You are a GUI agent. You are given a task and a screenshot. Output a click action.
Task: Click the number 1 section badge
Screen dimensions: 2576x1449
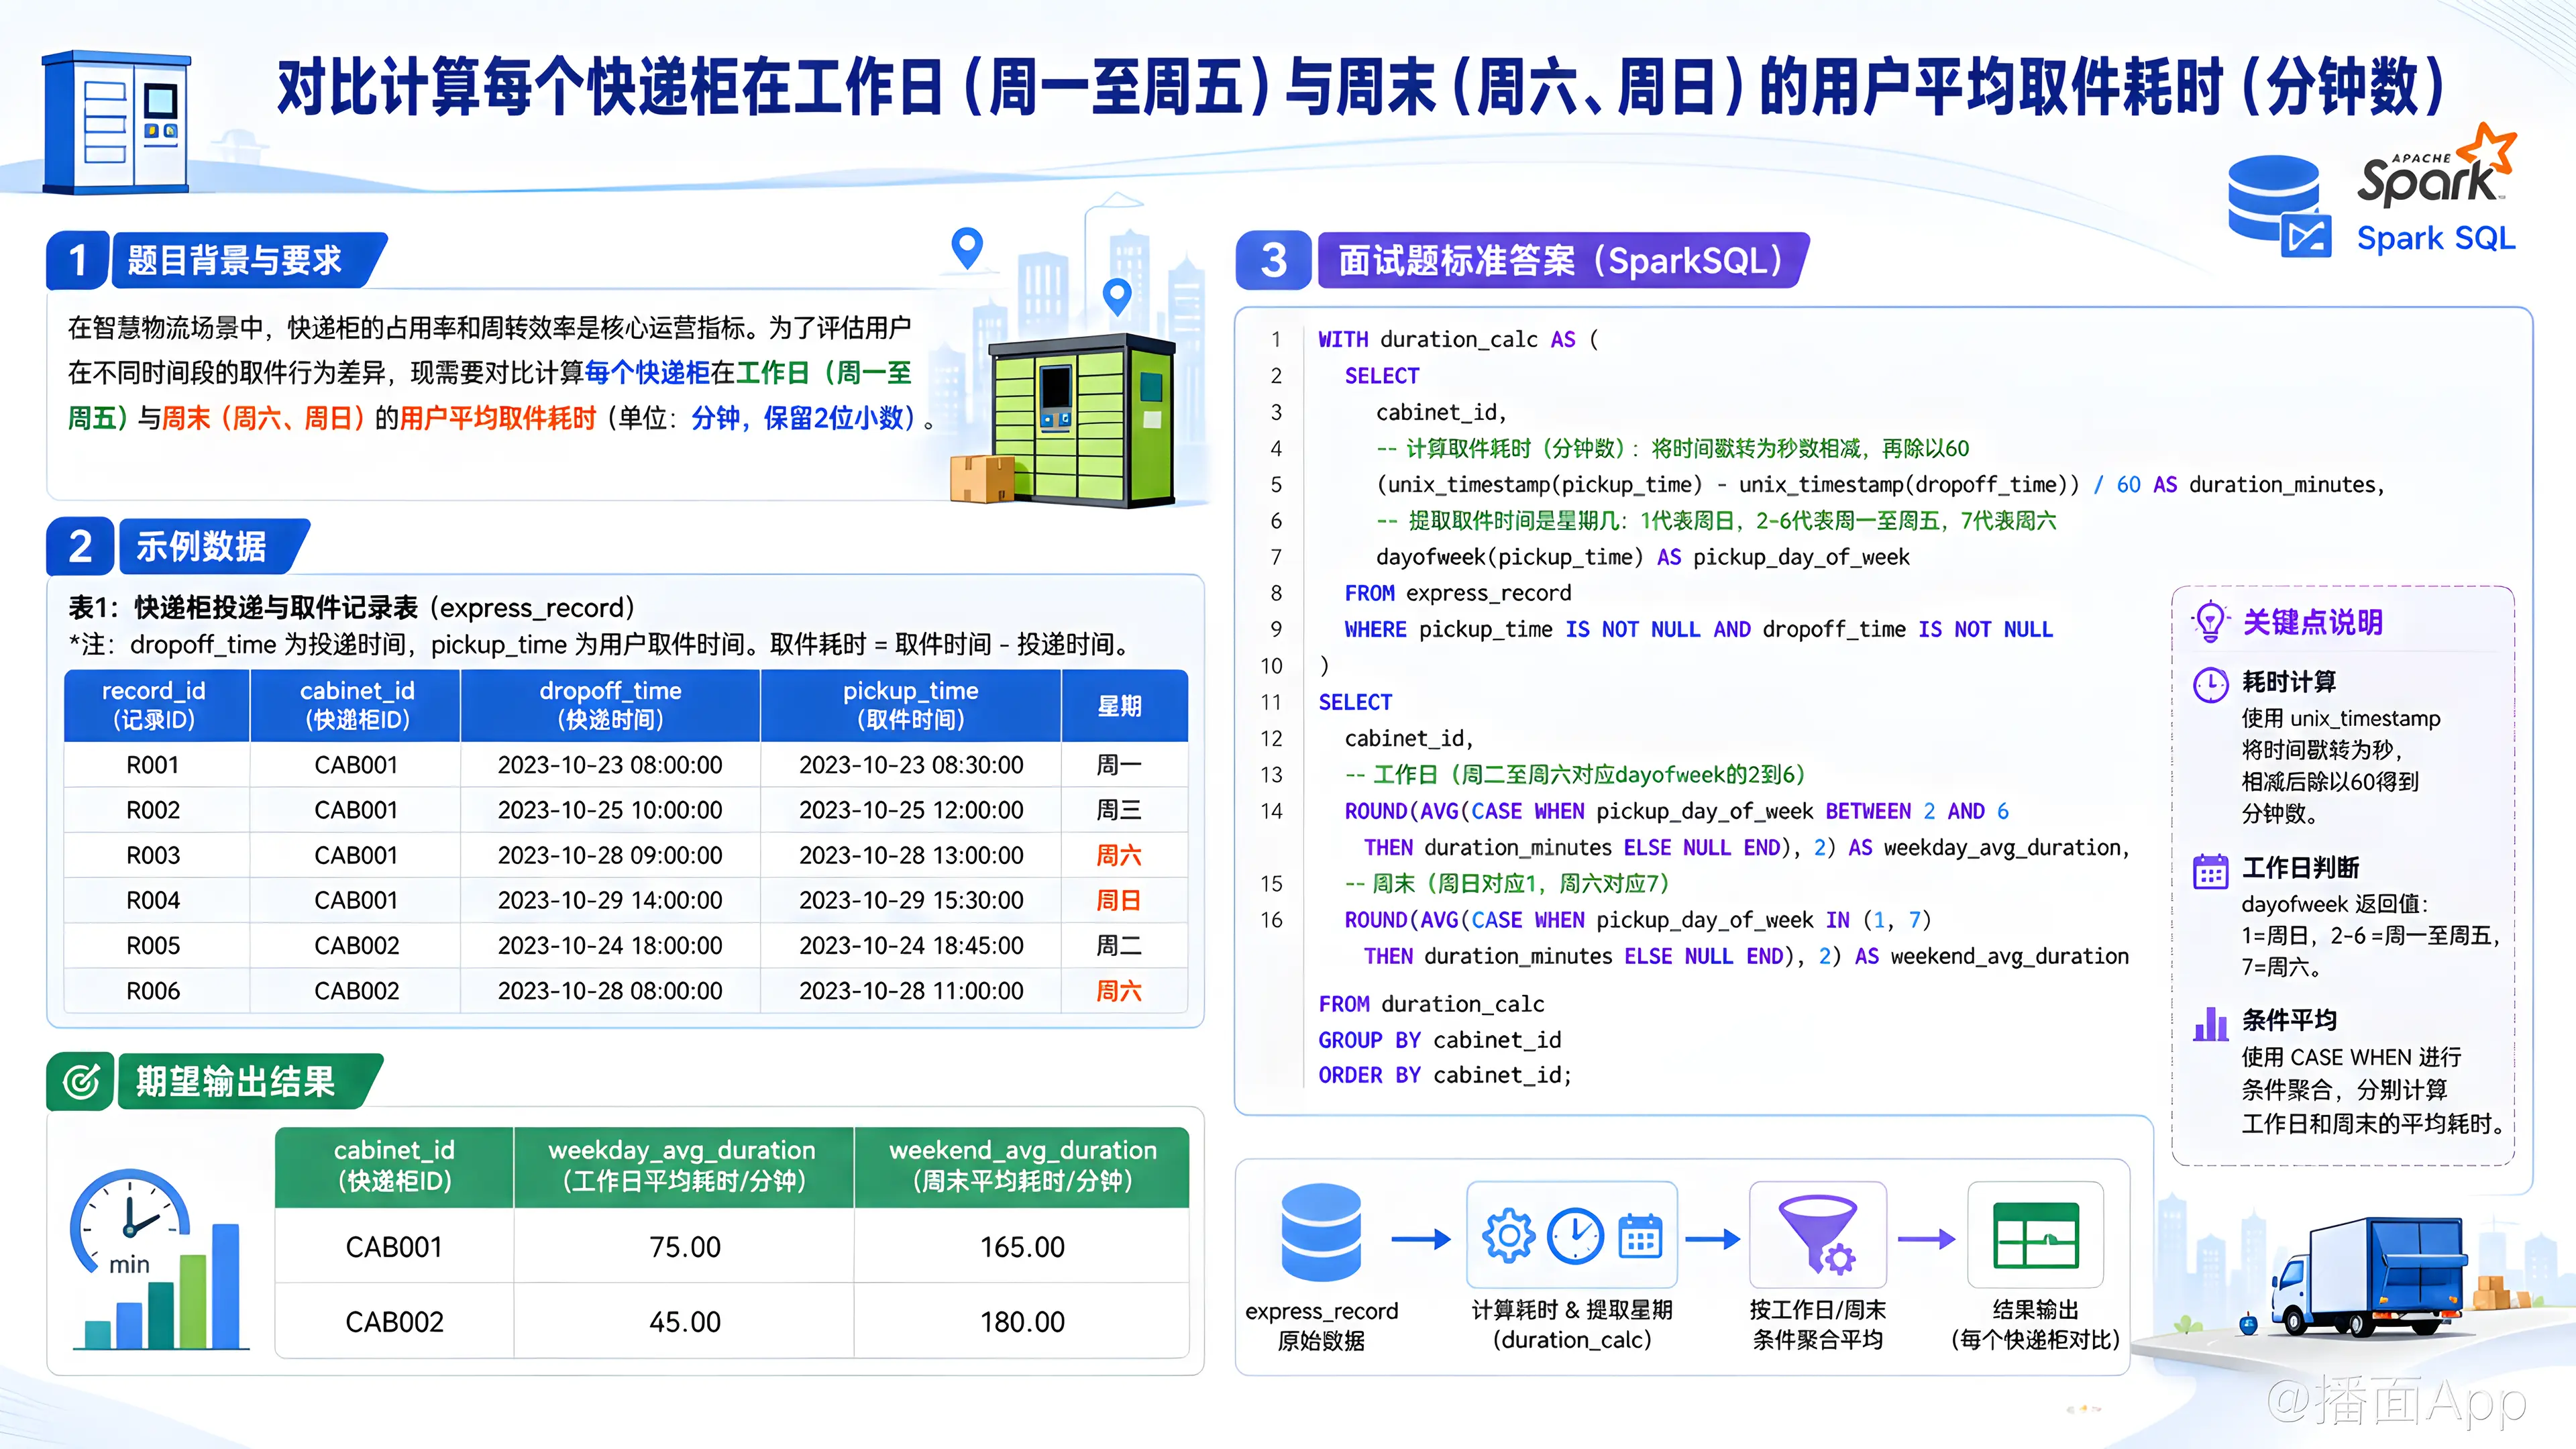tap(79, 260)
